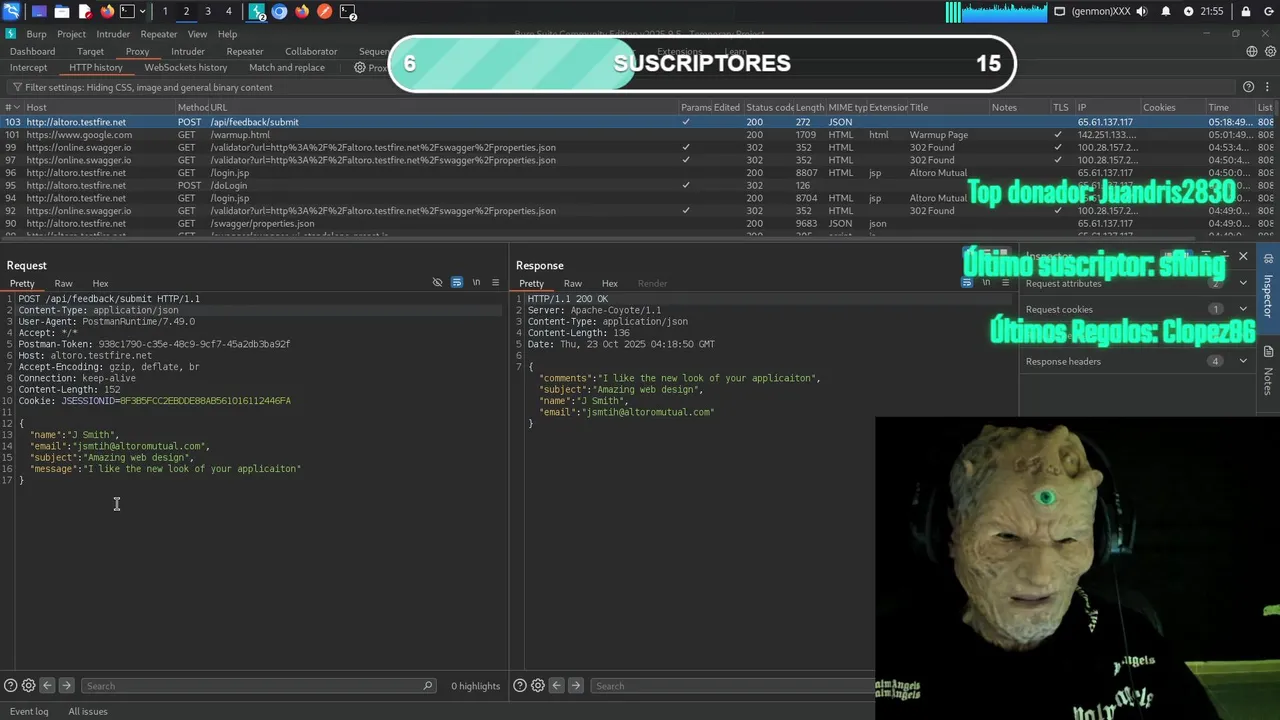Image resolution: width=1280 pixels, height=720 pixels.
Task: Launch the terminal emulator from the panel
Action: click(x=127, y=12)
